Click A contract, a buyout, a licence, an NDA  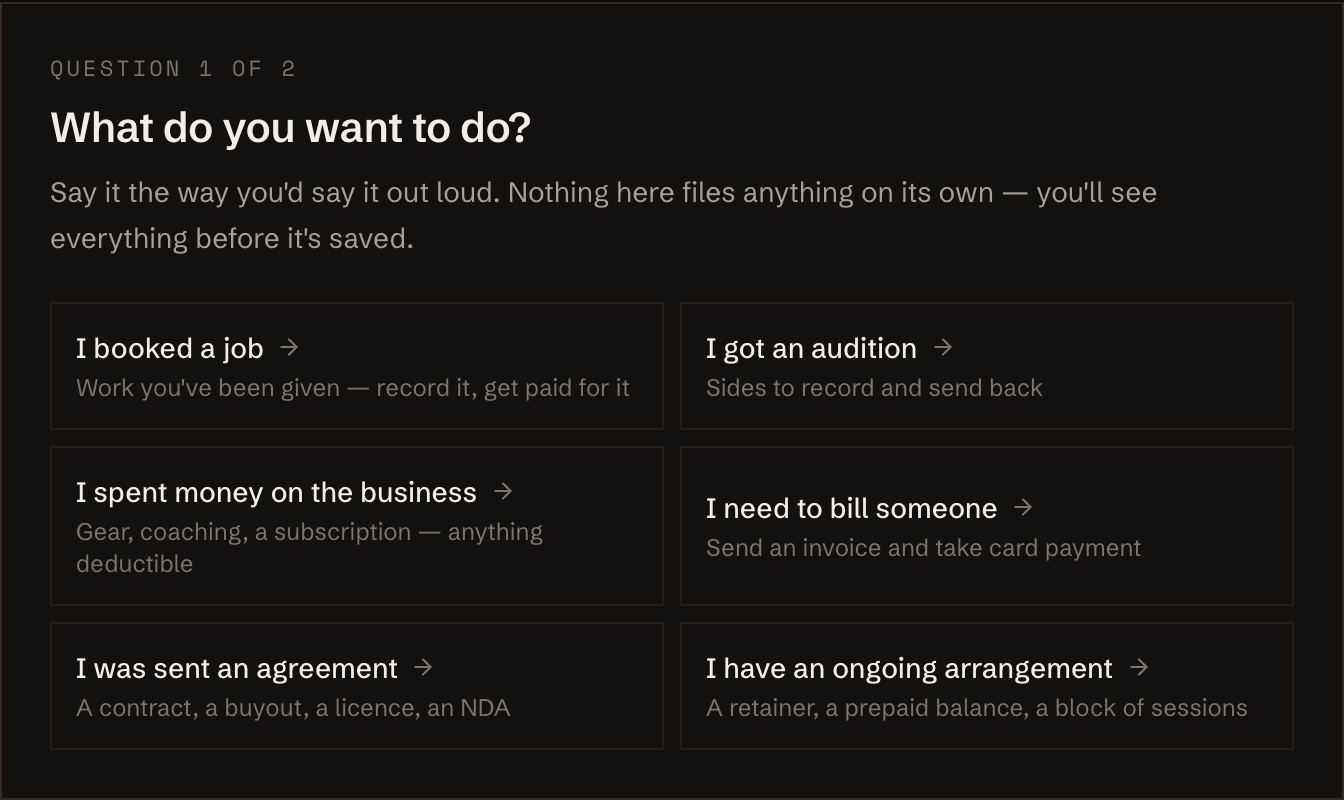pos(293,708)
